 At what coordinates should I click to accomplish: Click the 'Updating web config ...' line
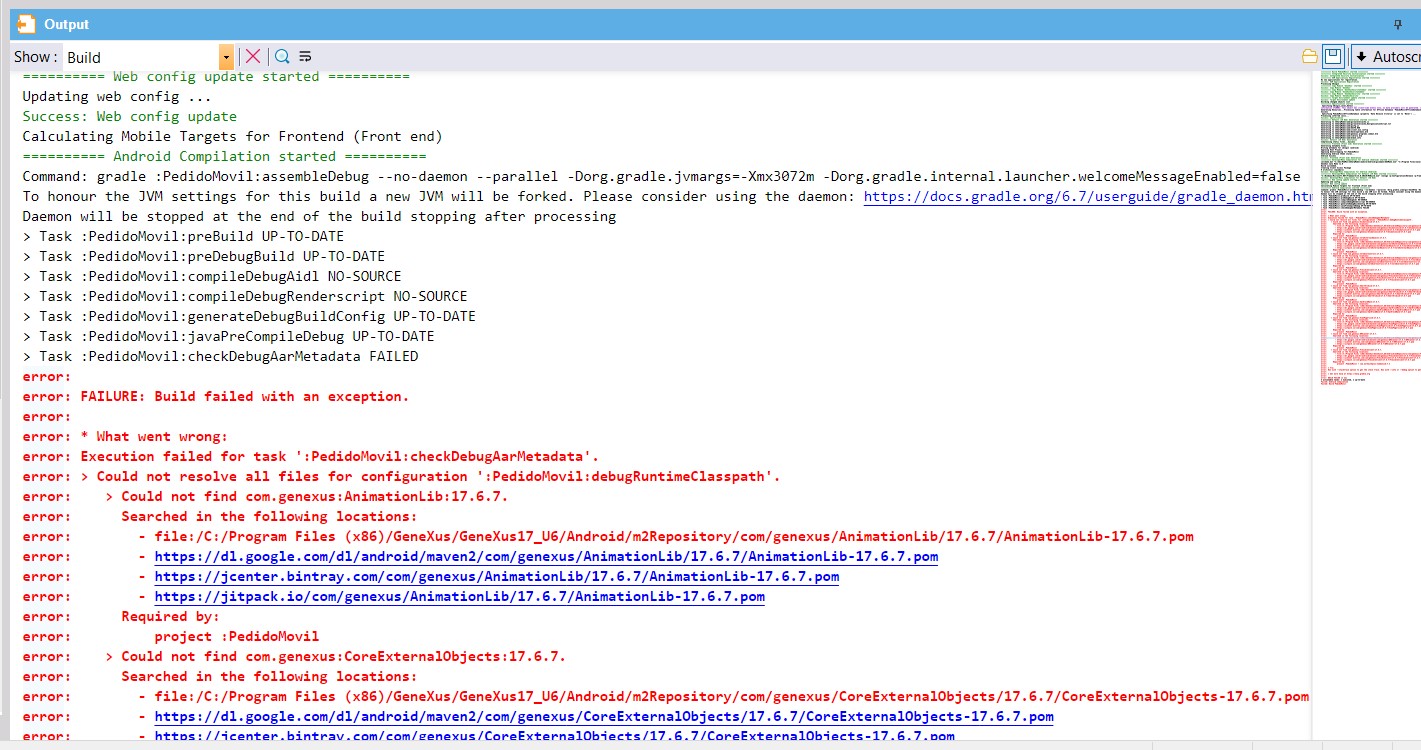117,96
